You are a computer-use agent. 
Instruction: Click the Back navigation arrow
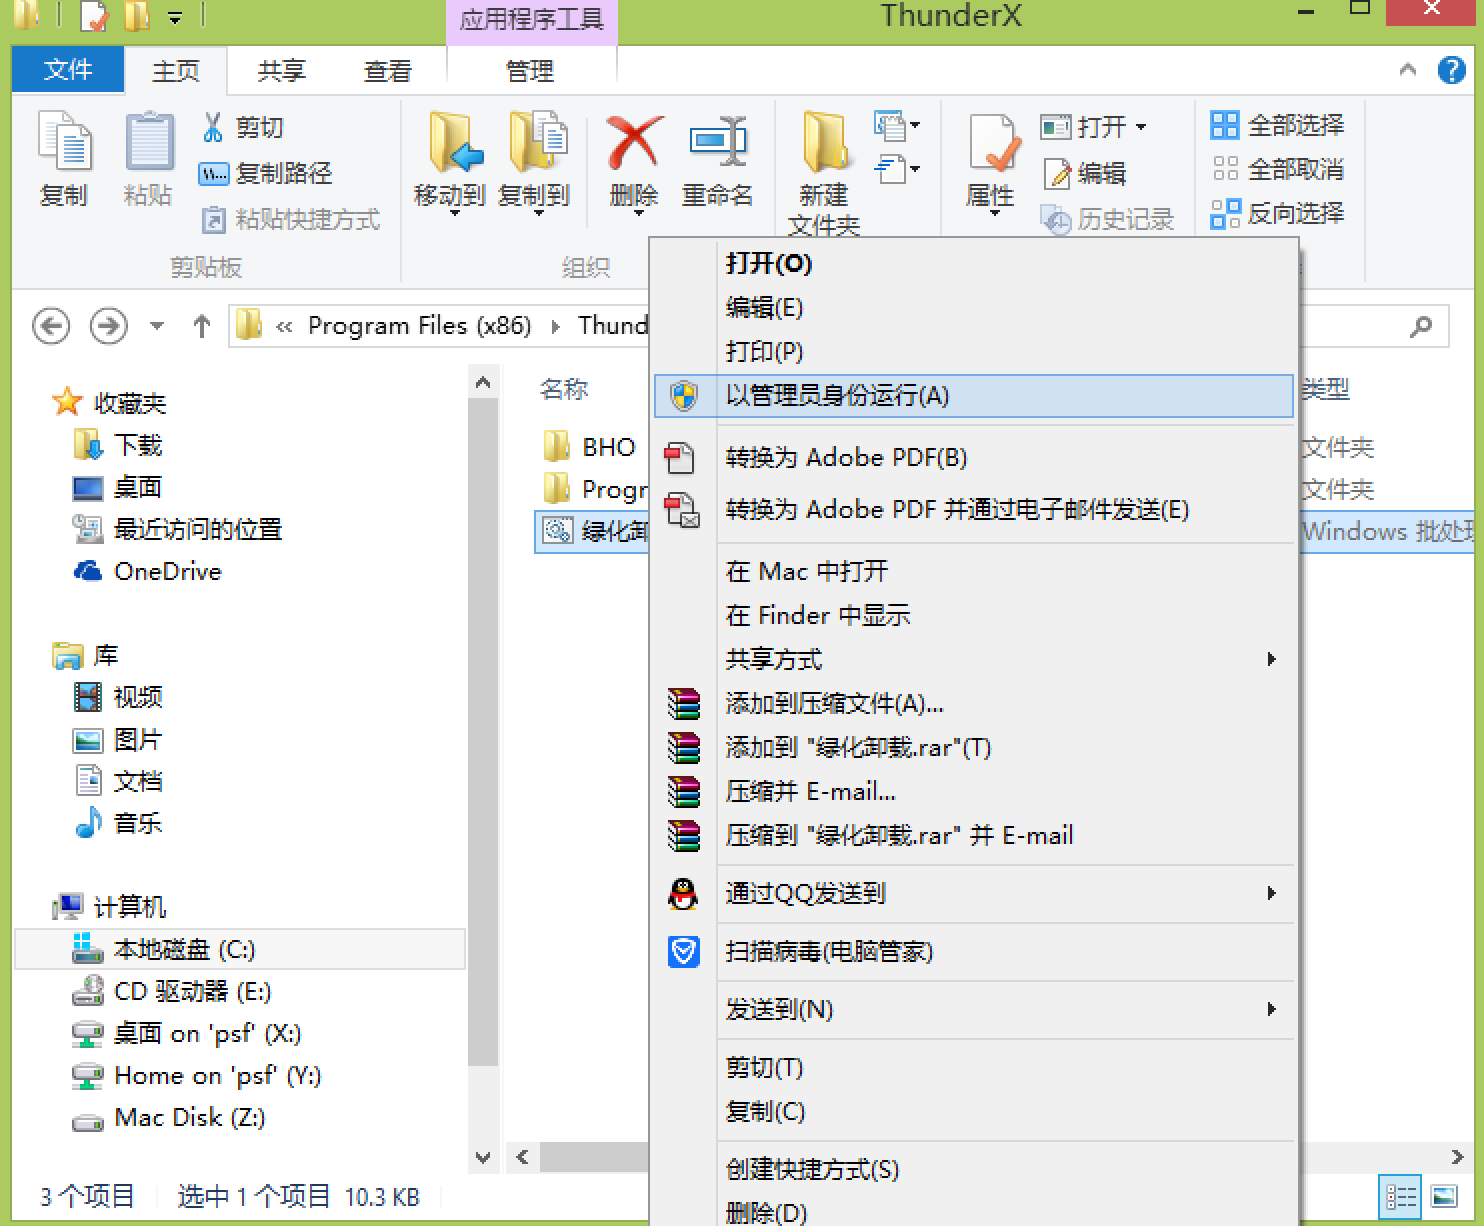point(51,326)
